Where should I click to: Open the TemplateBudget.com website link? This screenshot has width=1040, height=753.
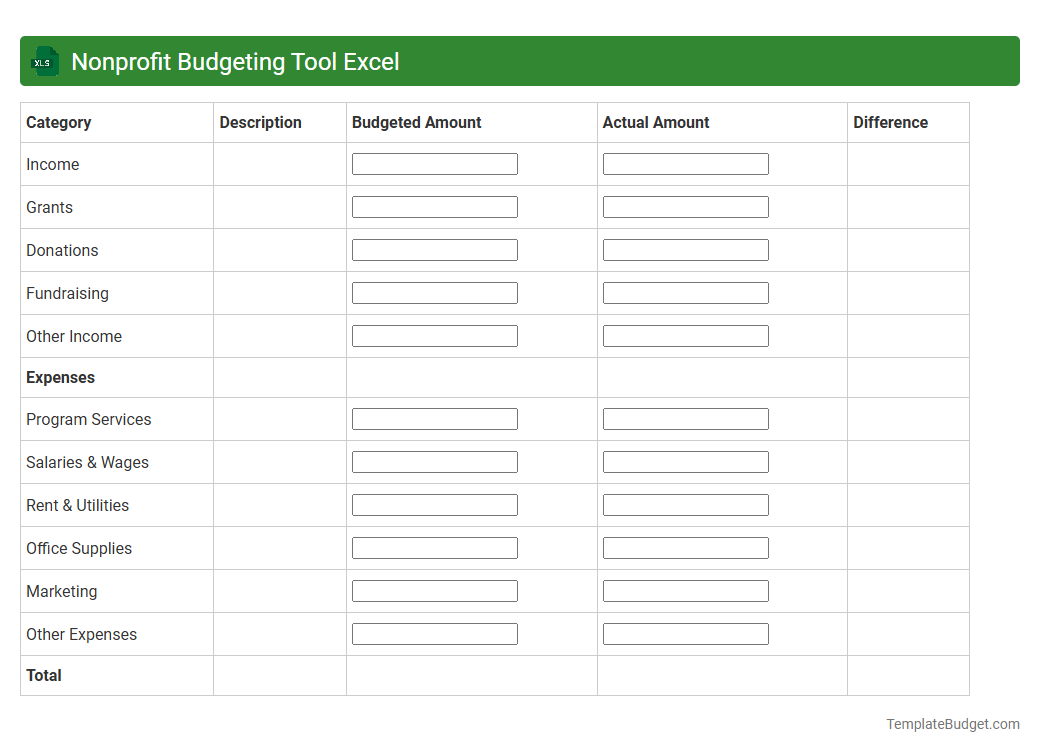click(x=954, y=722)
